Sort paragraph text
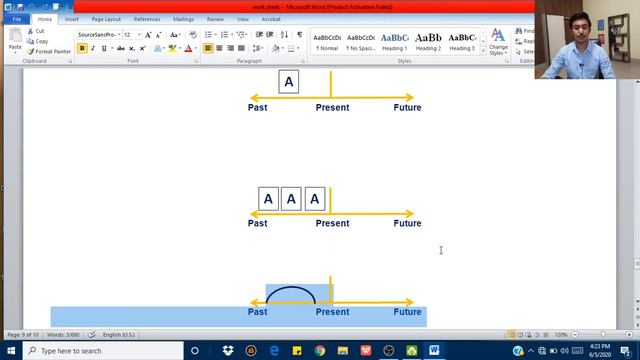This screenshot has width=640, height=360. click(284, 35)
